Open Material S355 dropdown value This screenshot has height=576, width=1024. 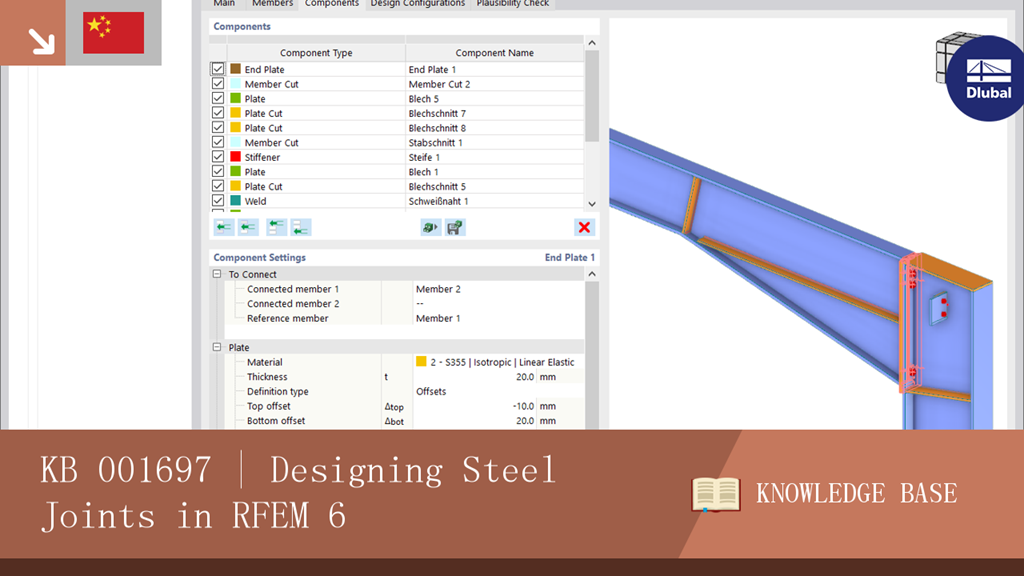tap(498, 362)
